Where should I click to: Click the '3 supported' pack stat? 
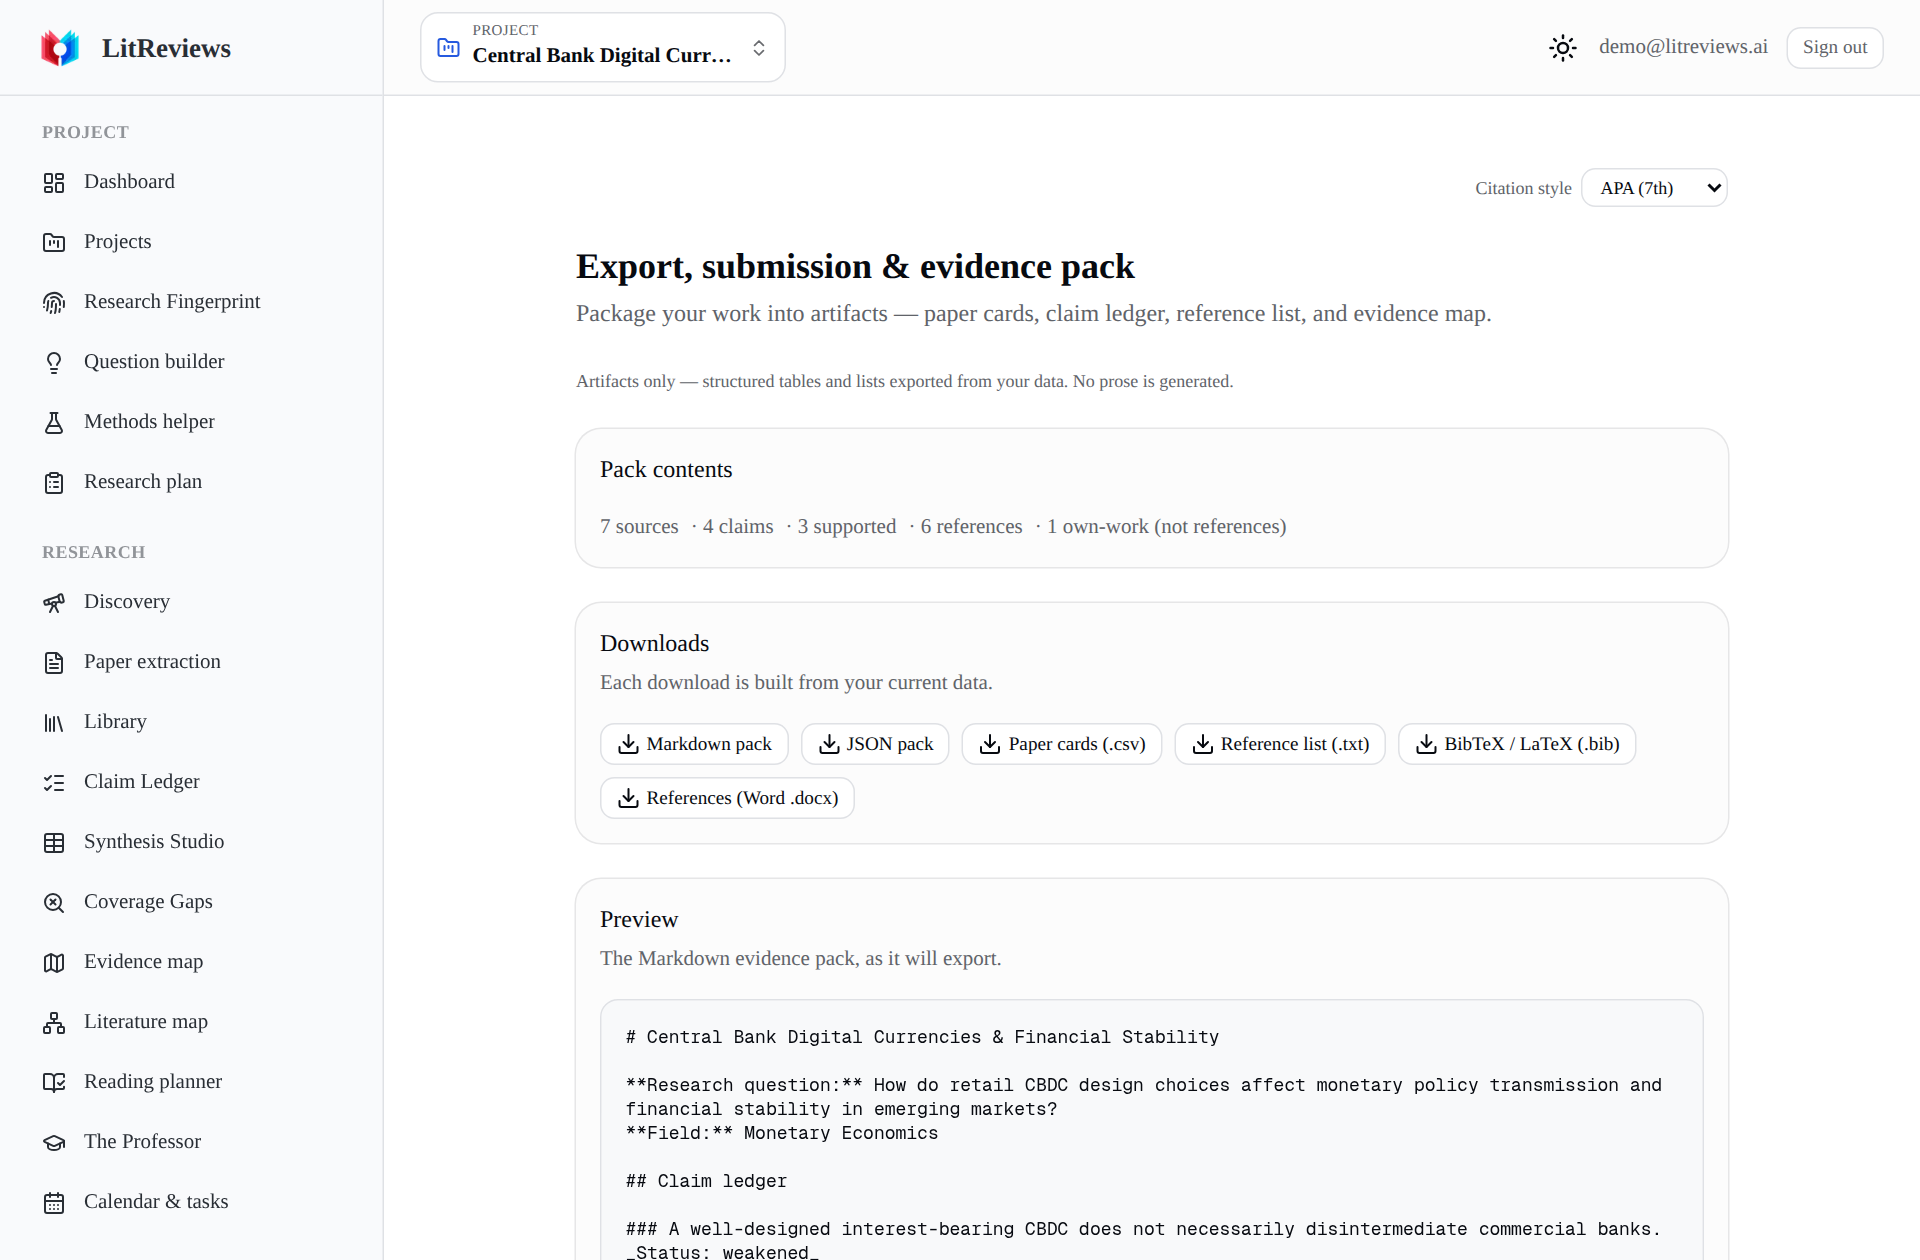(x=847, y=526)
